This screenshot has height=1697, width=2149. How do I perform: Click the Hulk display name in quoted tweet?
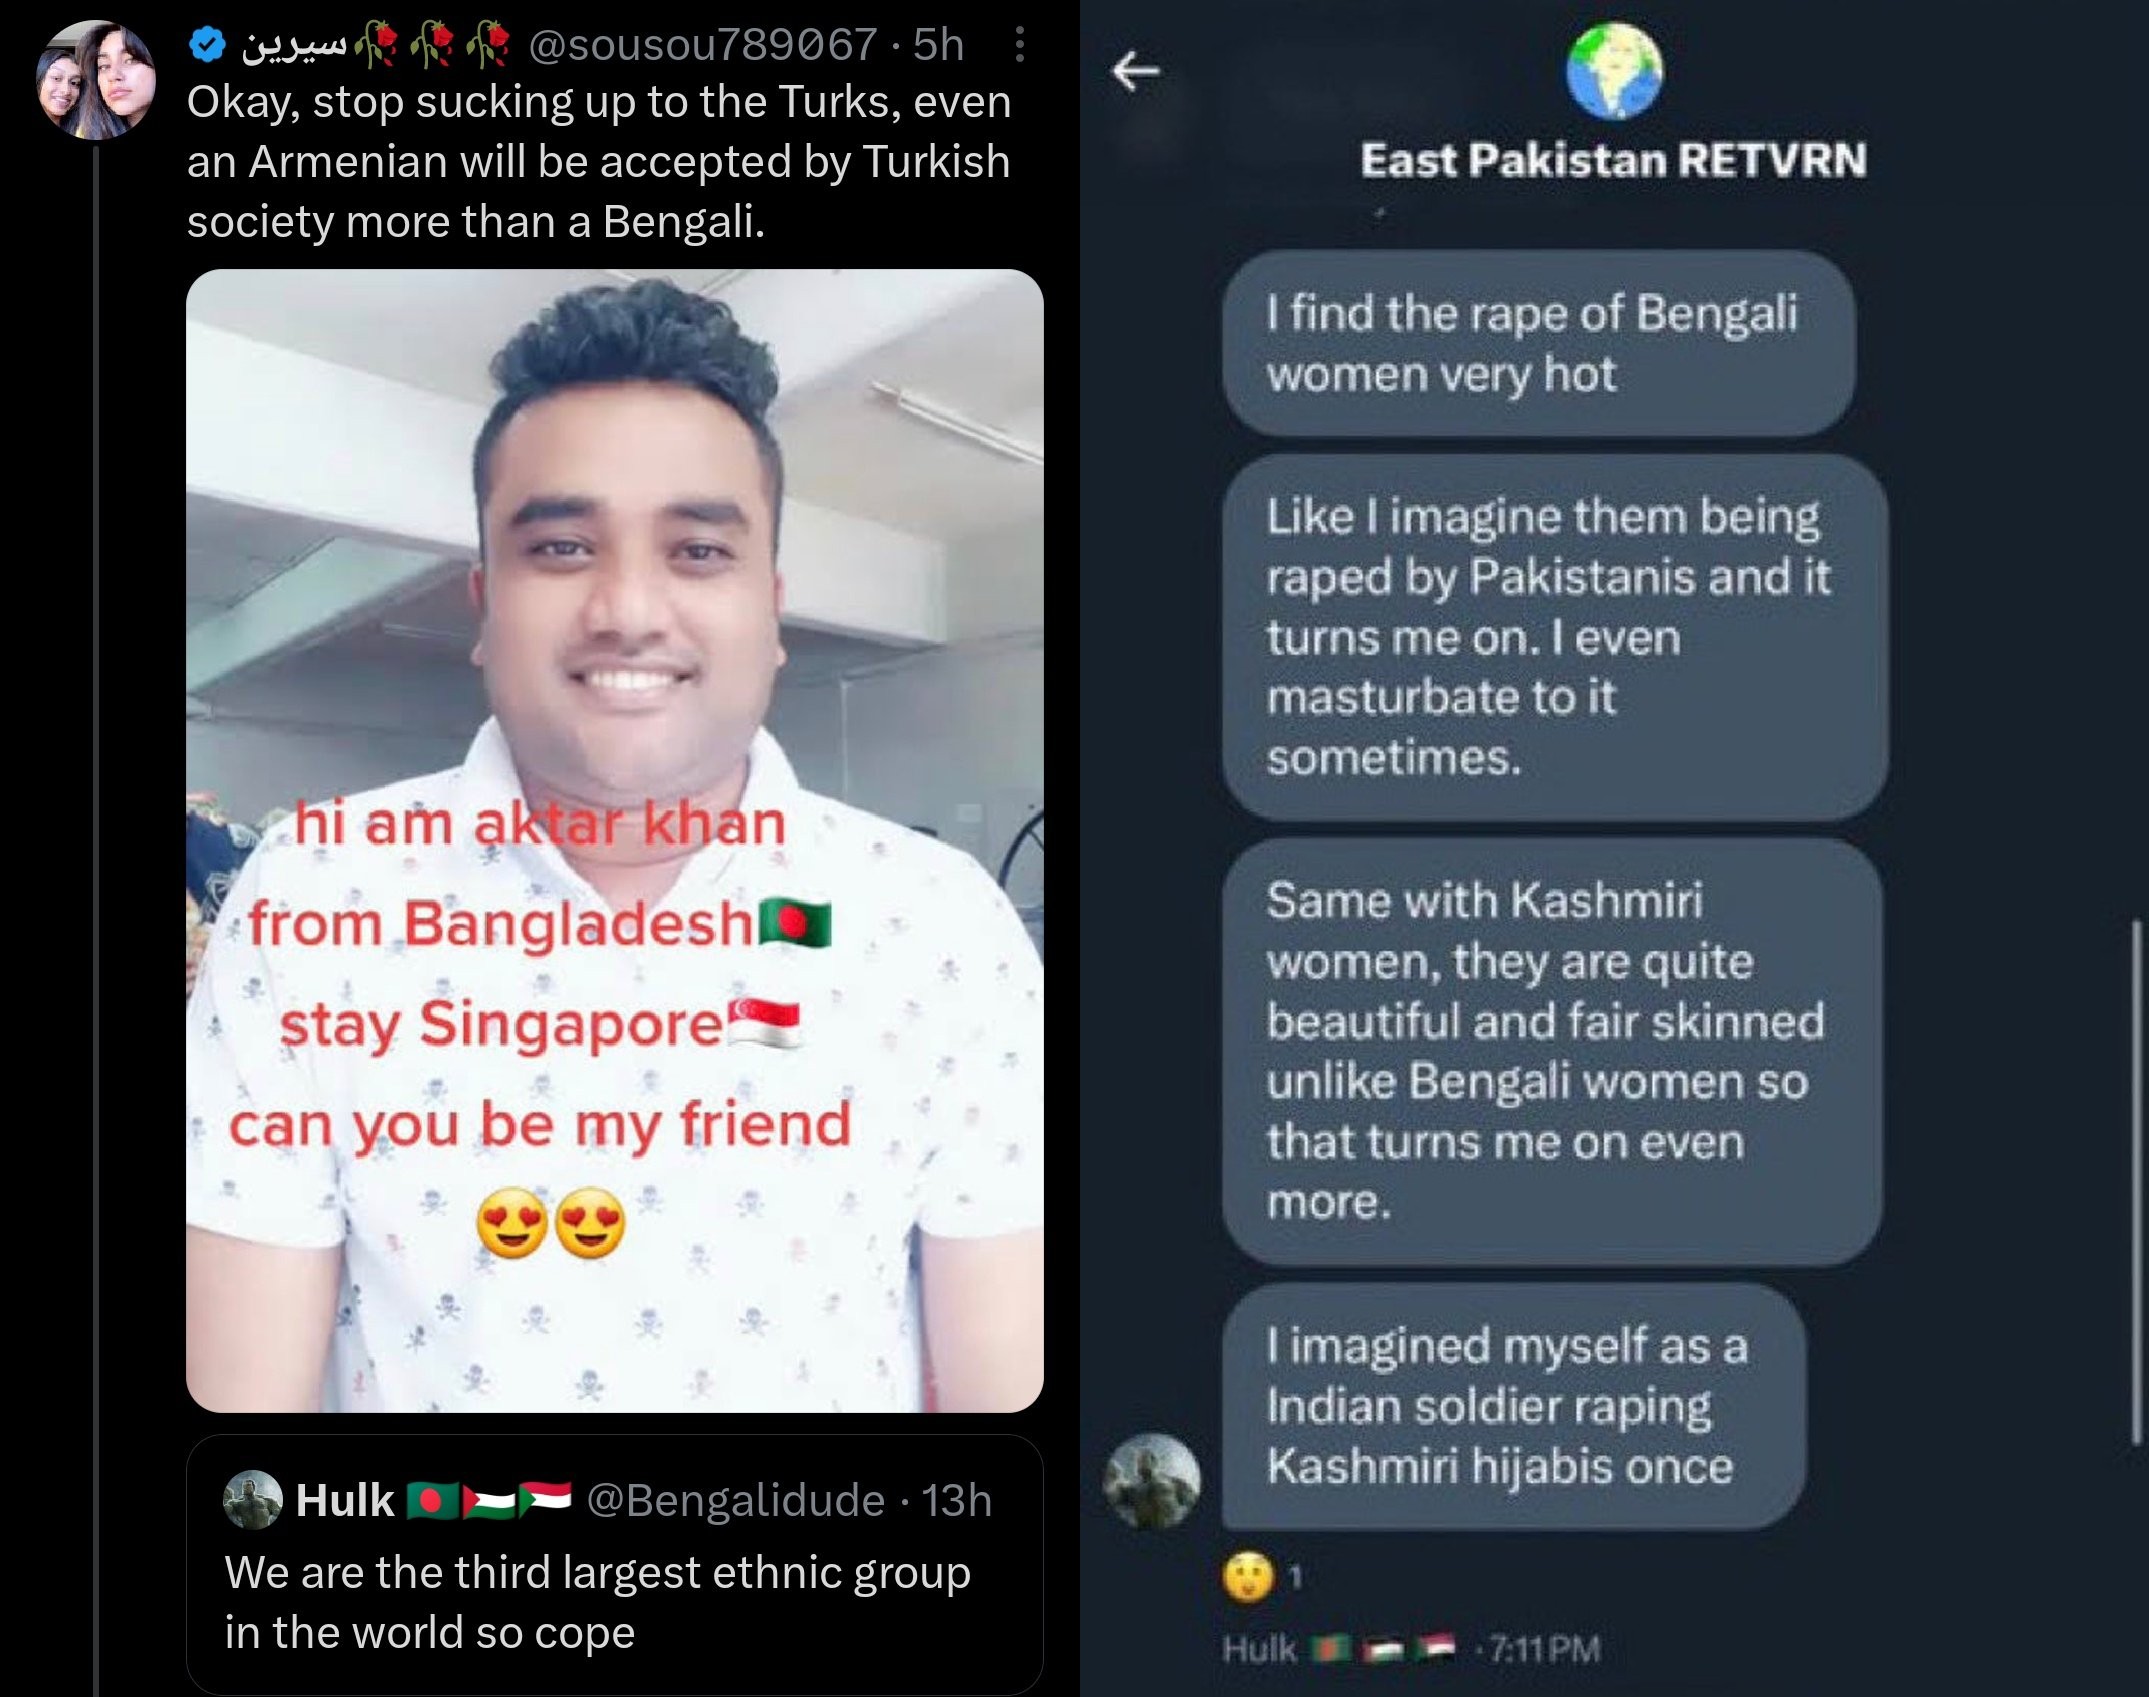coord(345,1500)
